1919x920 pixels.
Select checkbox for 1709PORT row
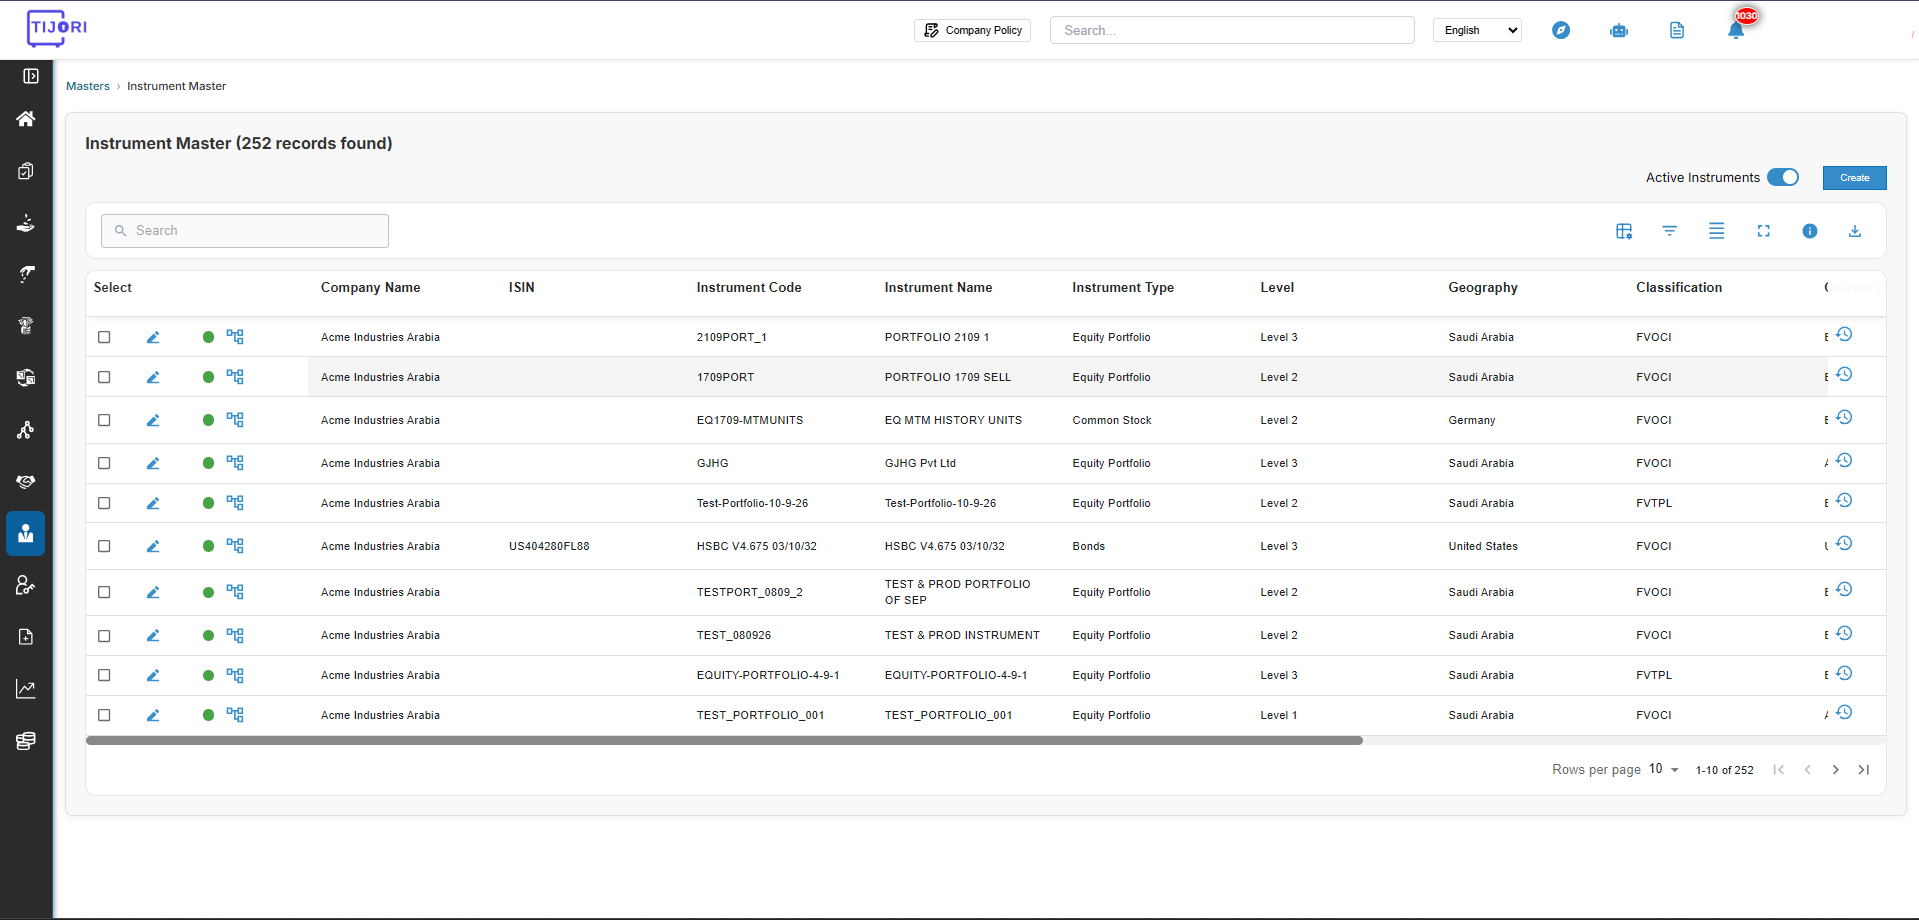click(x=104, y=377)
